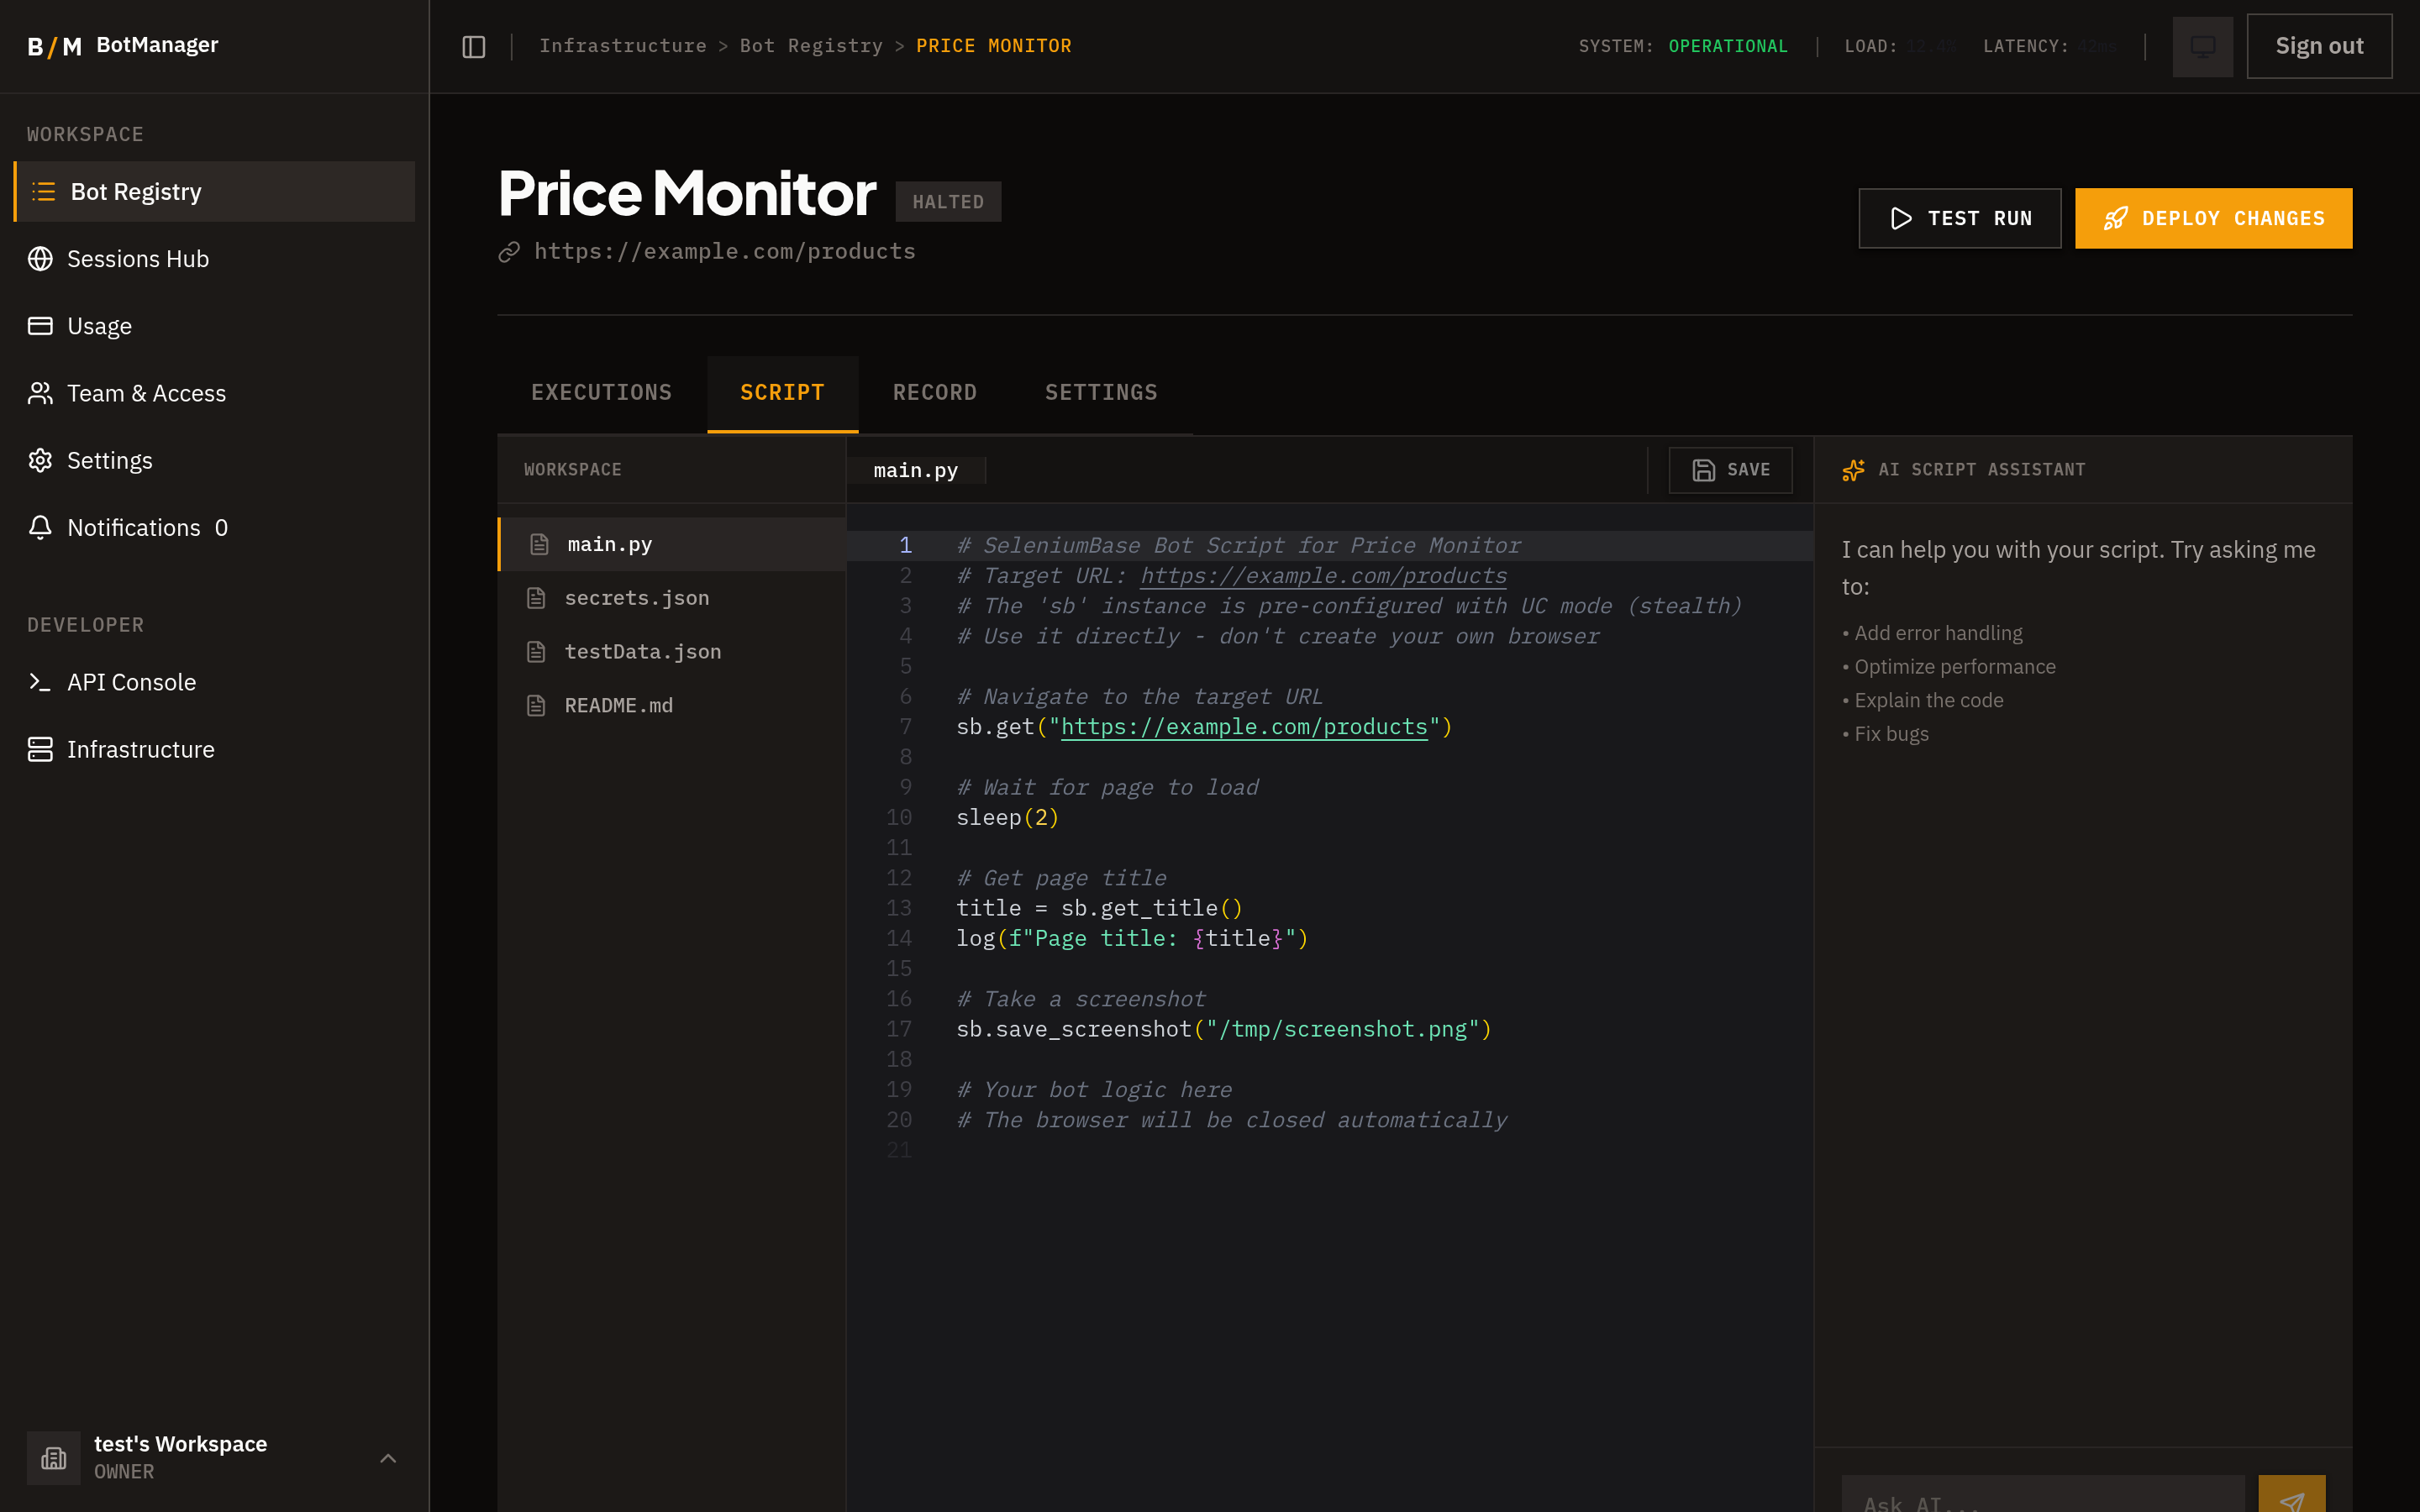Select the Usage icon in the sidebar

(40, 325)
